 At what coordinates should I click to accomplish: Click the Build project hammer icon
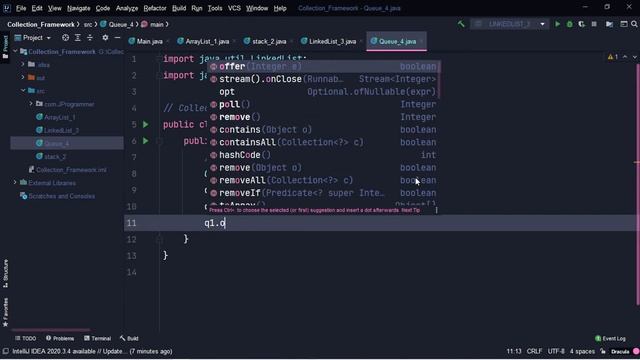point(461,24)
